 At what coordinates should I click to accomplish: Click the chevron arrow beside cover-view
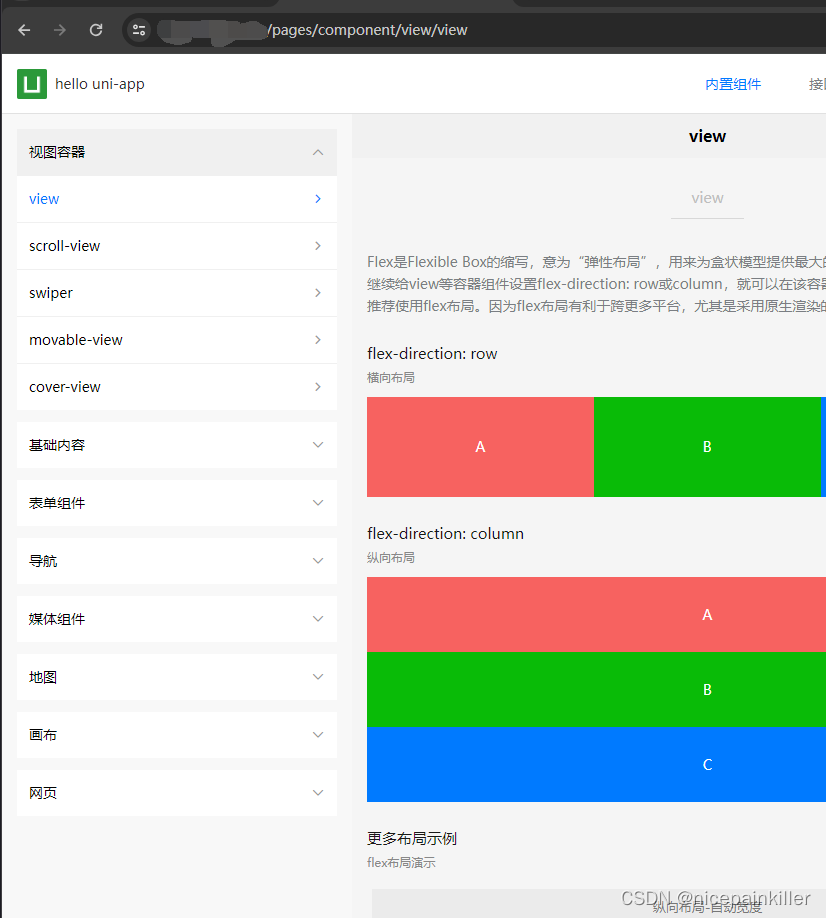pos(318,387)
